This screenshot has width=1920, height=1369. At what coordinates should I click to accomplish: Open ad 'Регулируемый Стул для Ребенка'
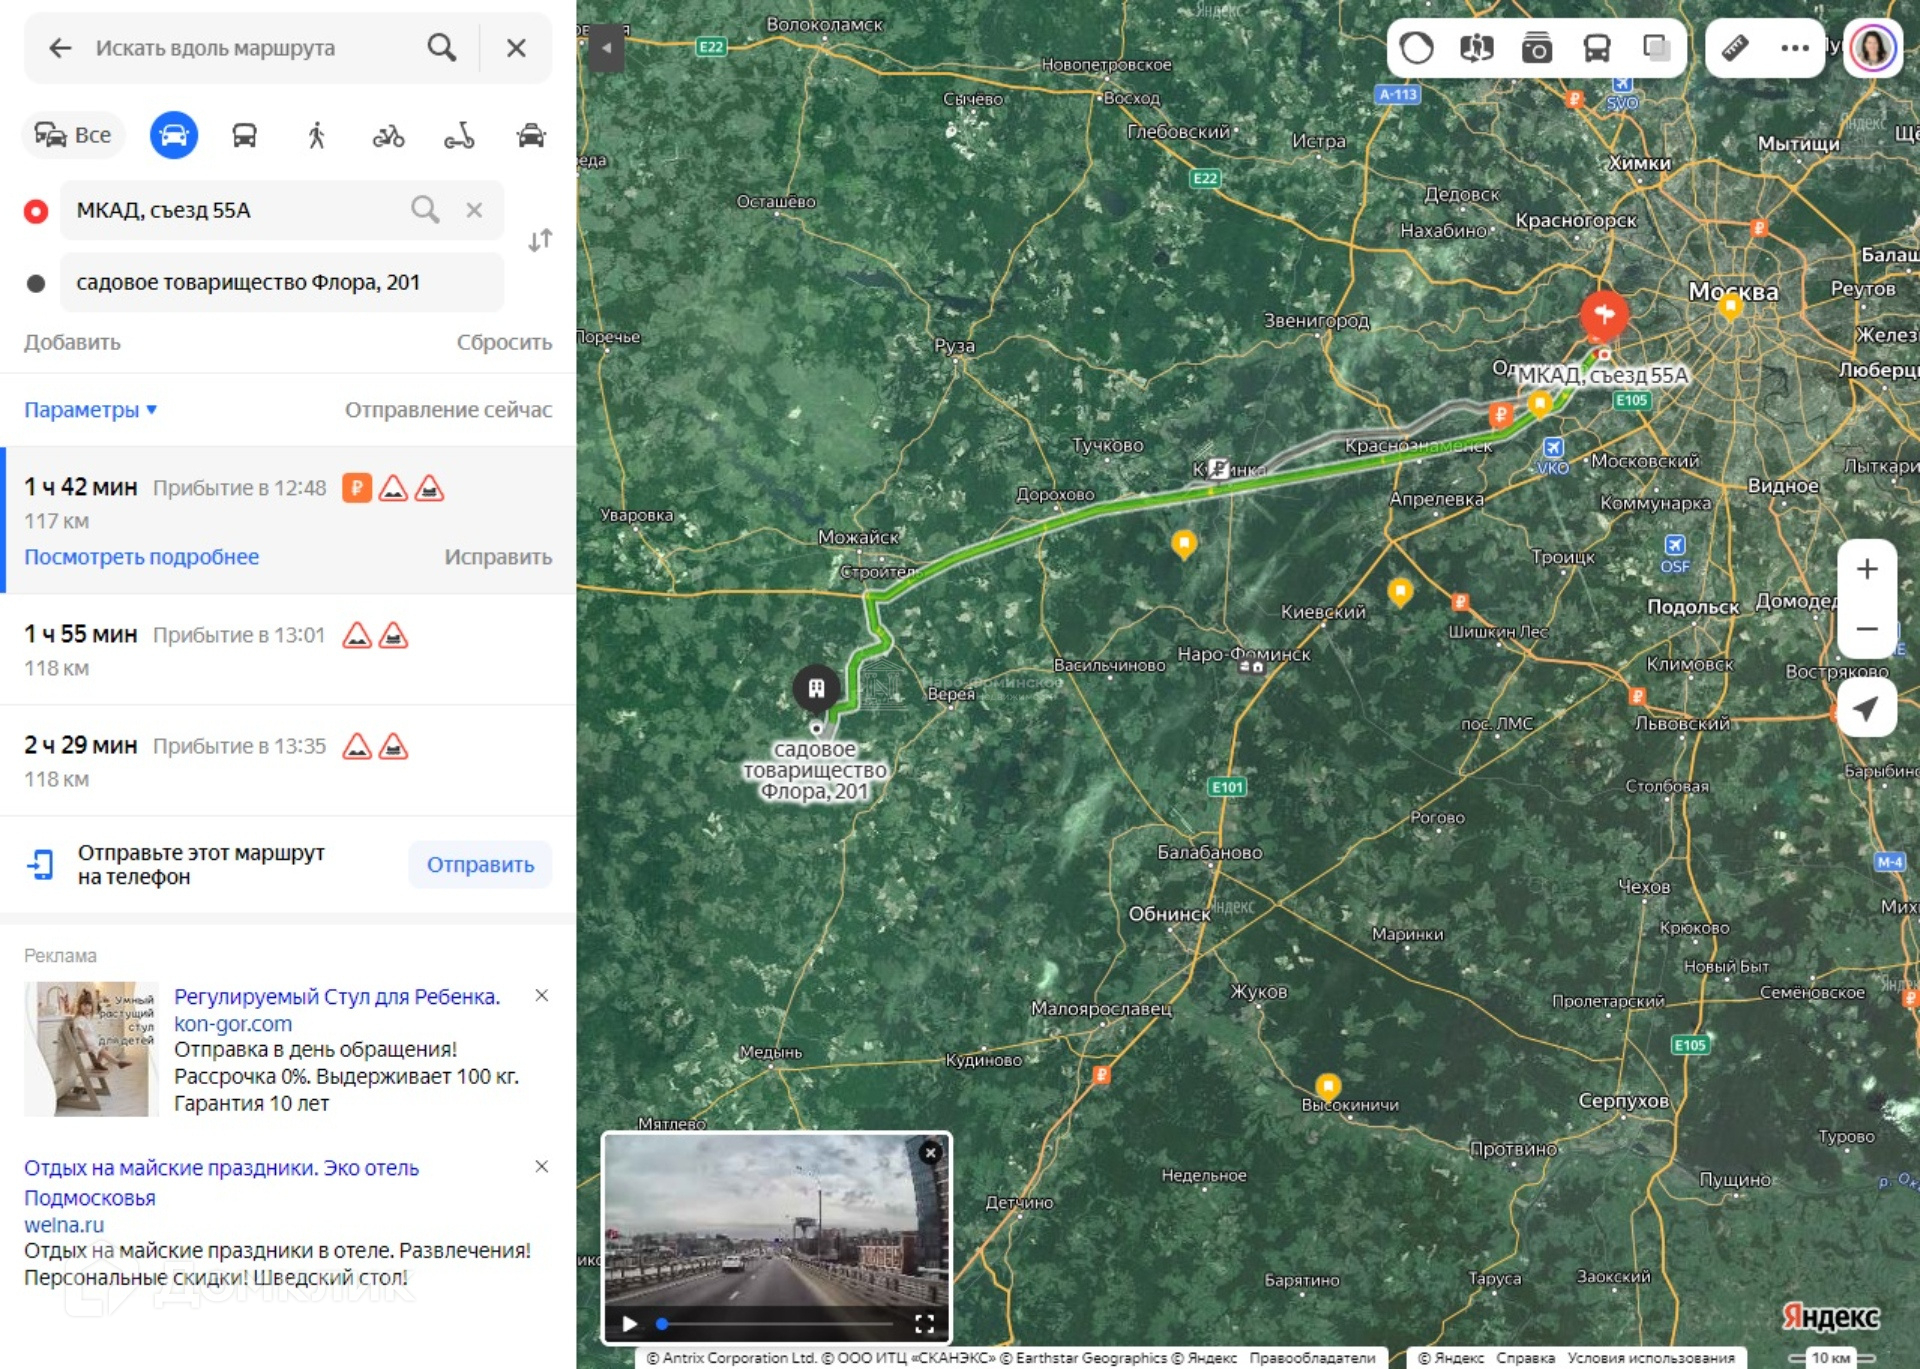[x=337, y=997]
